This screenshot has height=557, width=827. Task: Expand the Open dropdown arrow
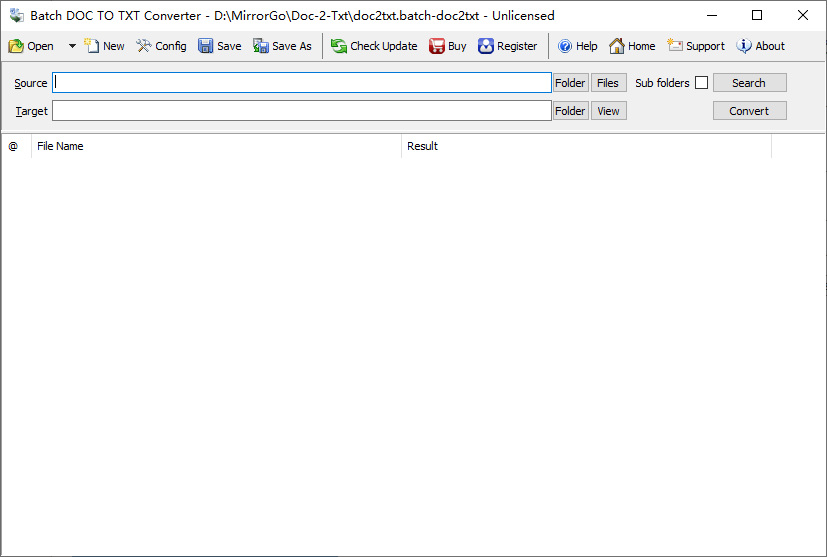click(x=72, y=46)
